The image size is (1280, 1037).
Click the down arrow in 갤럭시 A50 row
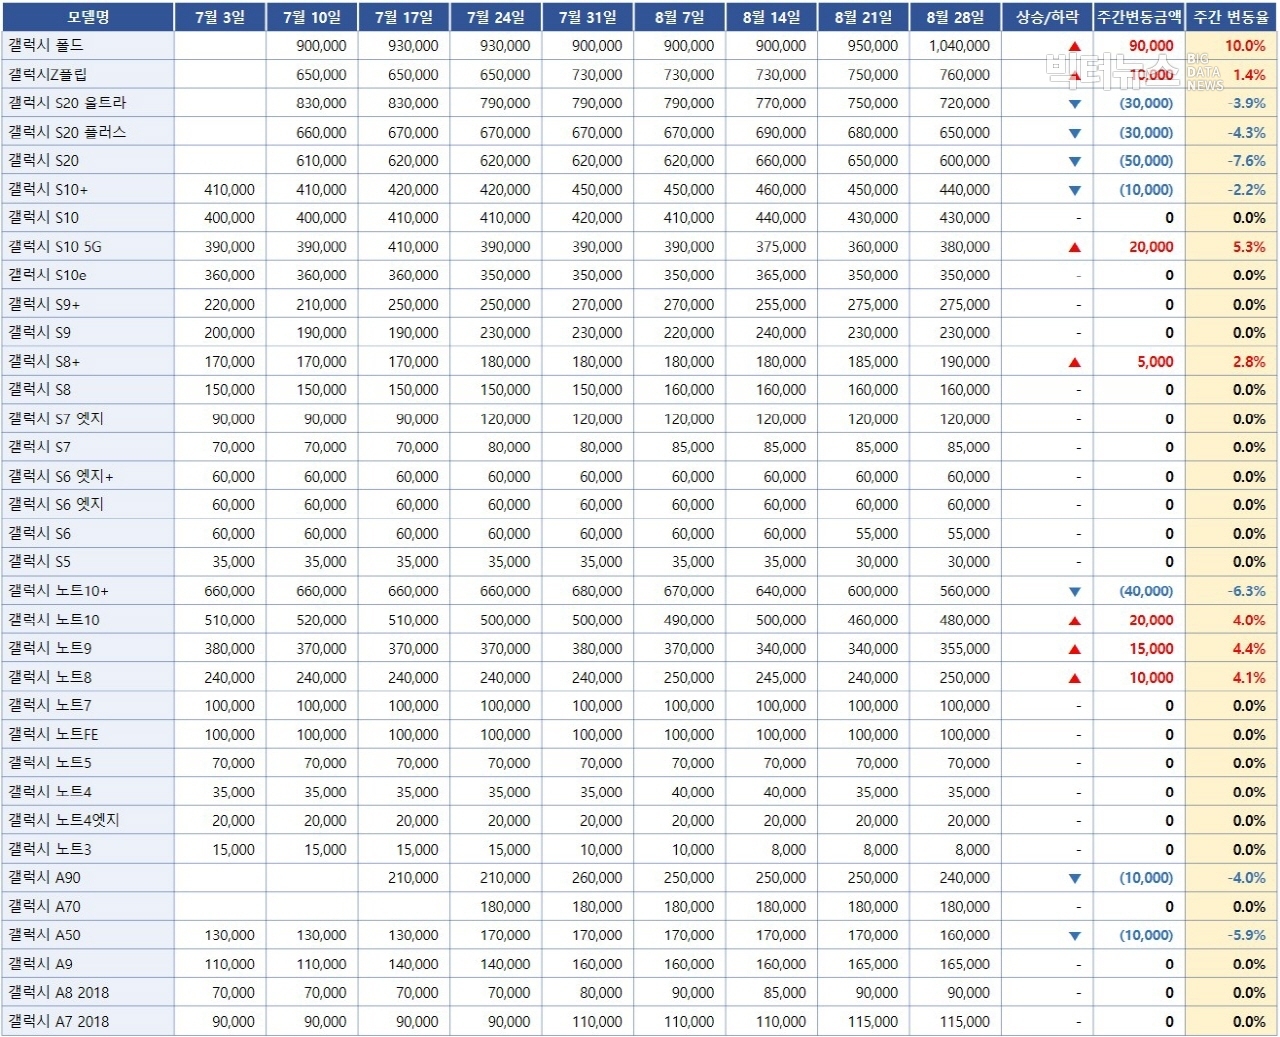pyautogui.click(x=1074, y=936)
